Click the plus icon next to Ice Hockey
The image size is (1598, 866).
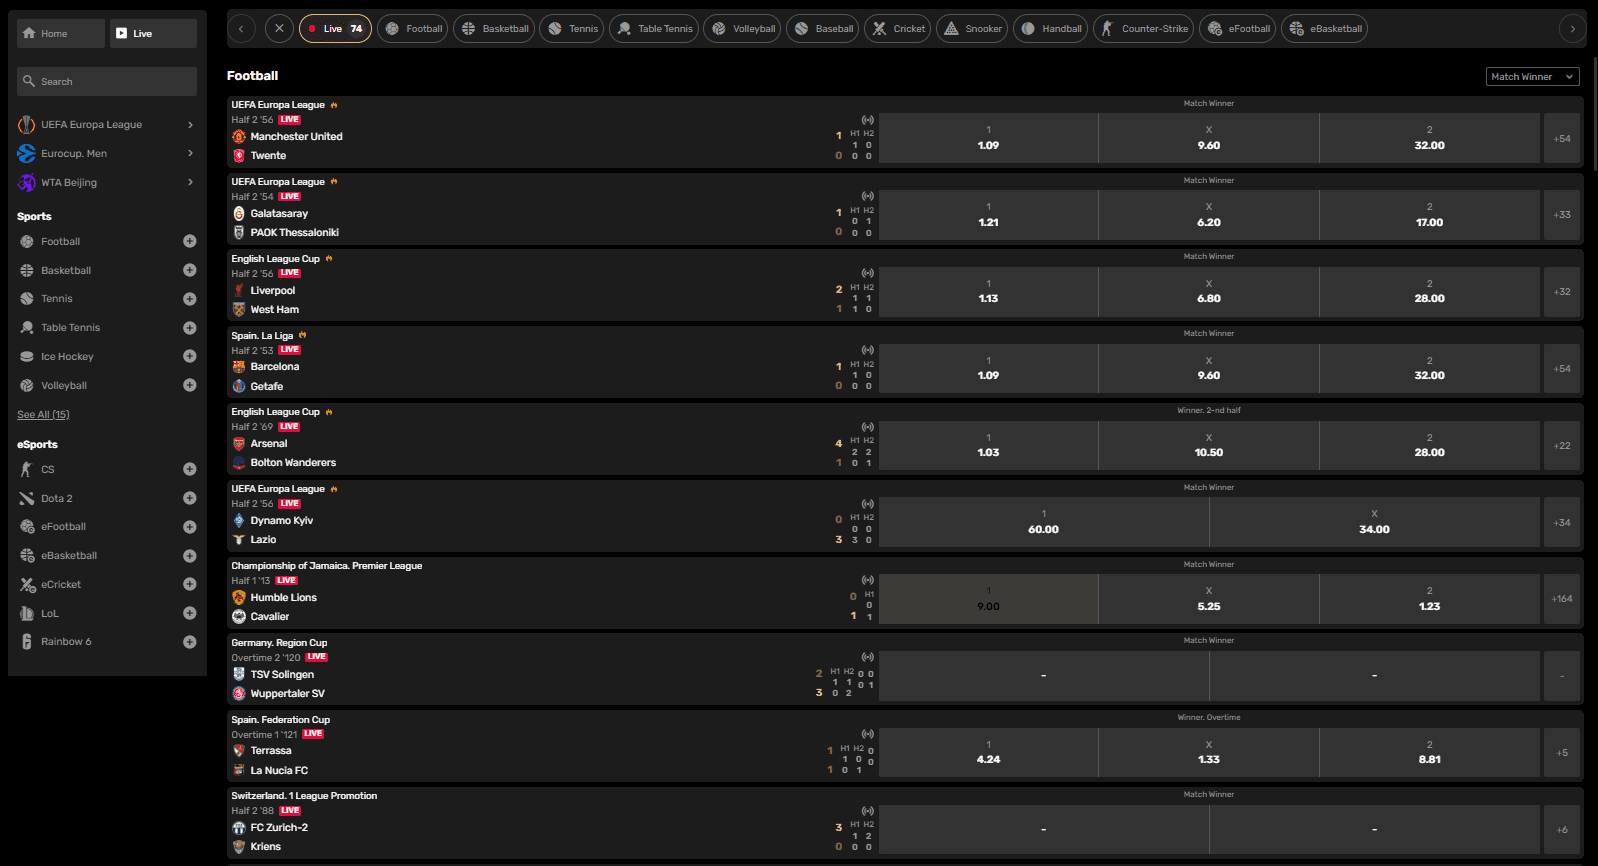pos(190,356)
